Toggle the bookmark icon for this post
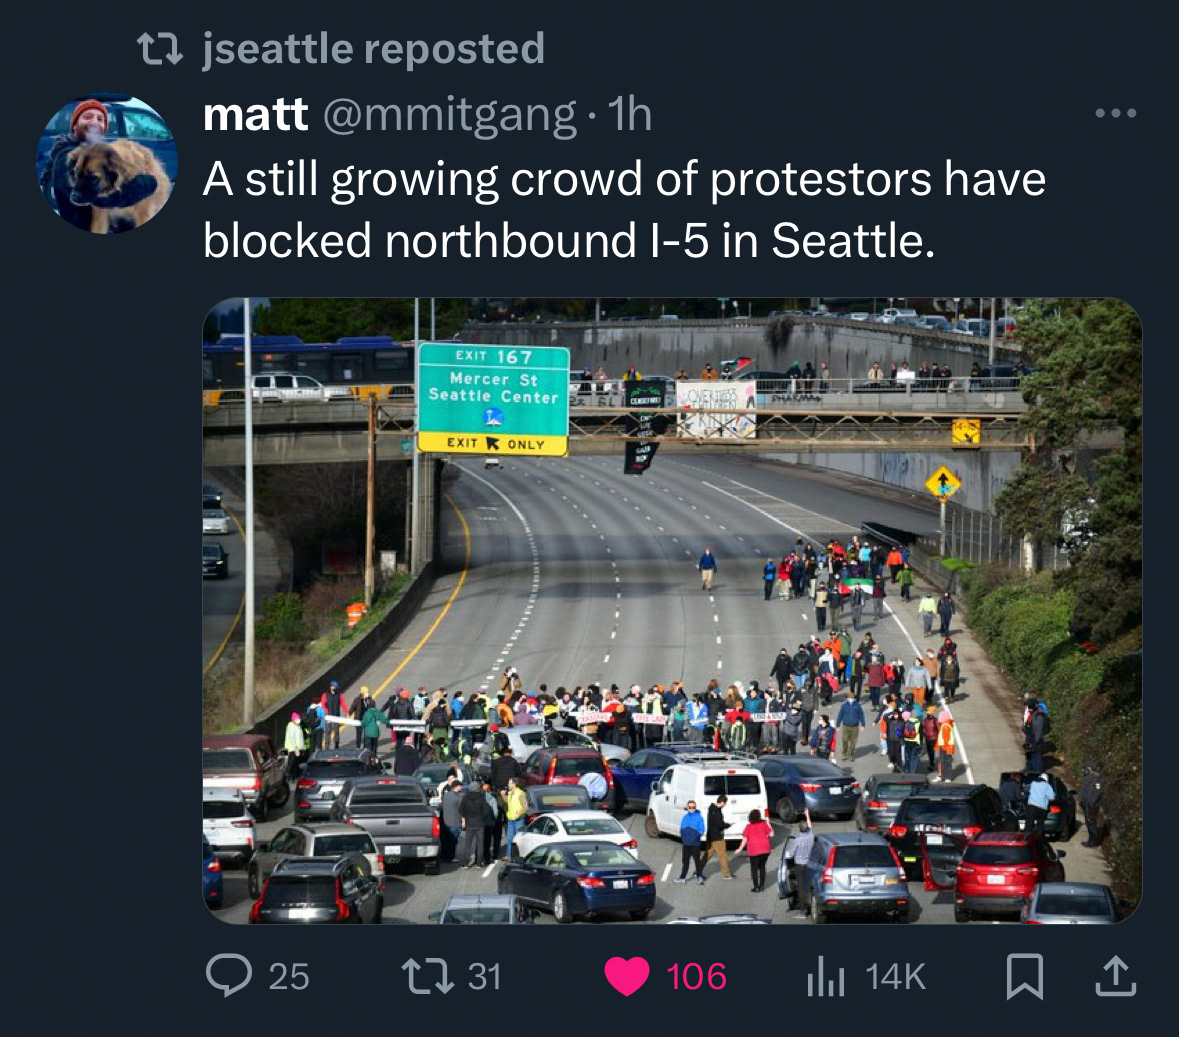The image size is (1179, 1037). (1025, 976)
